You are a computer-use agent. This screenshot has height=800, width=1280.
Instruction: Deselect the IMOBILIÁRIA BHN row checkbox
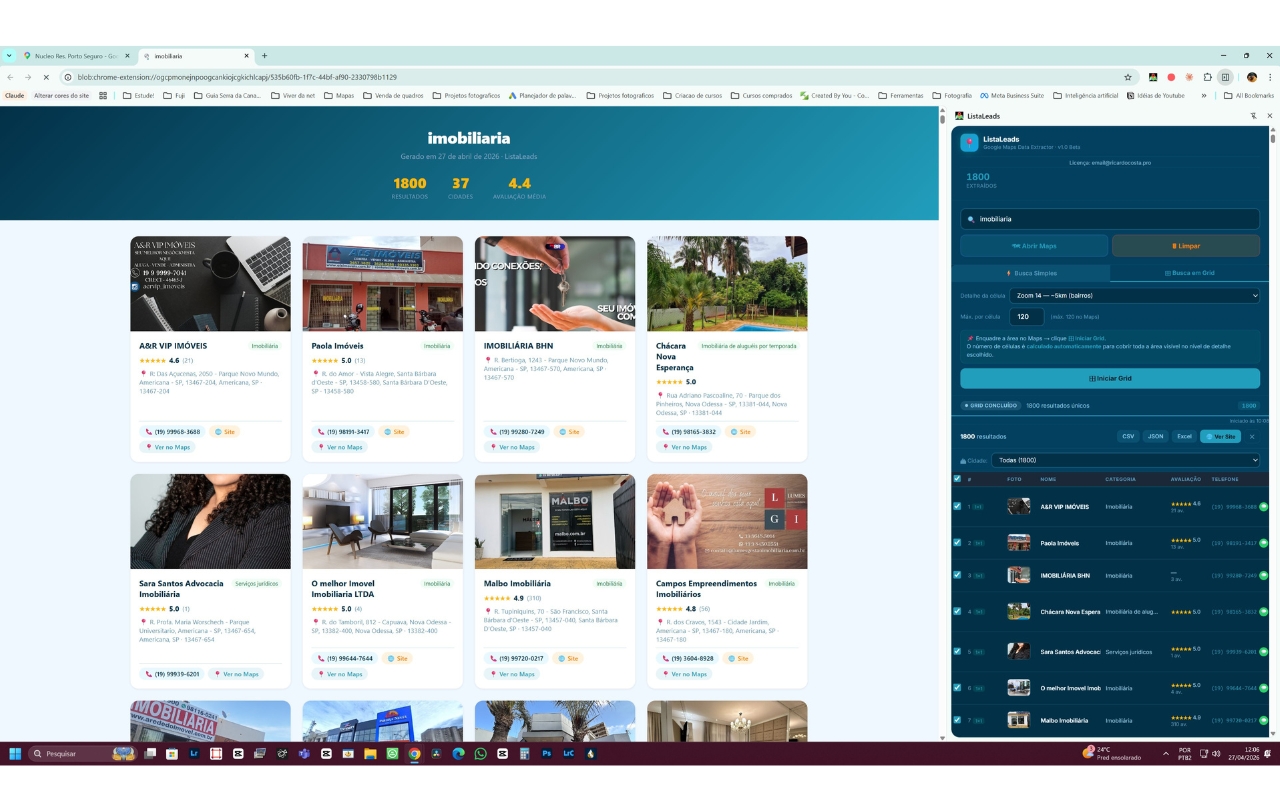[957, 576]
